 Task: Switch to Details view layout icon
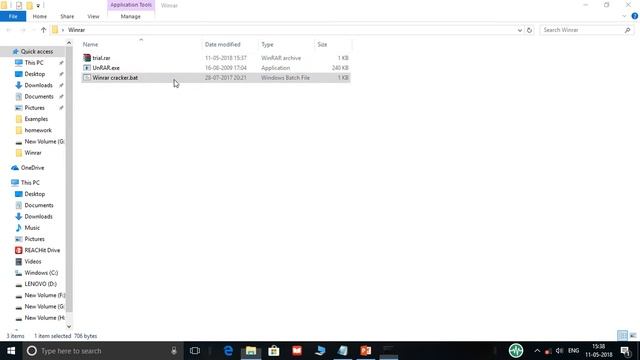[x=622, y=336]
